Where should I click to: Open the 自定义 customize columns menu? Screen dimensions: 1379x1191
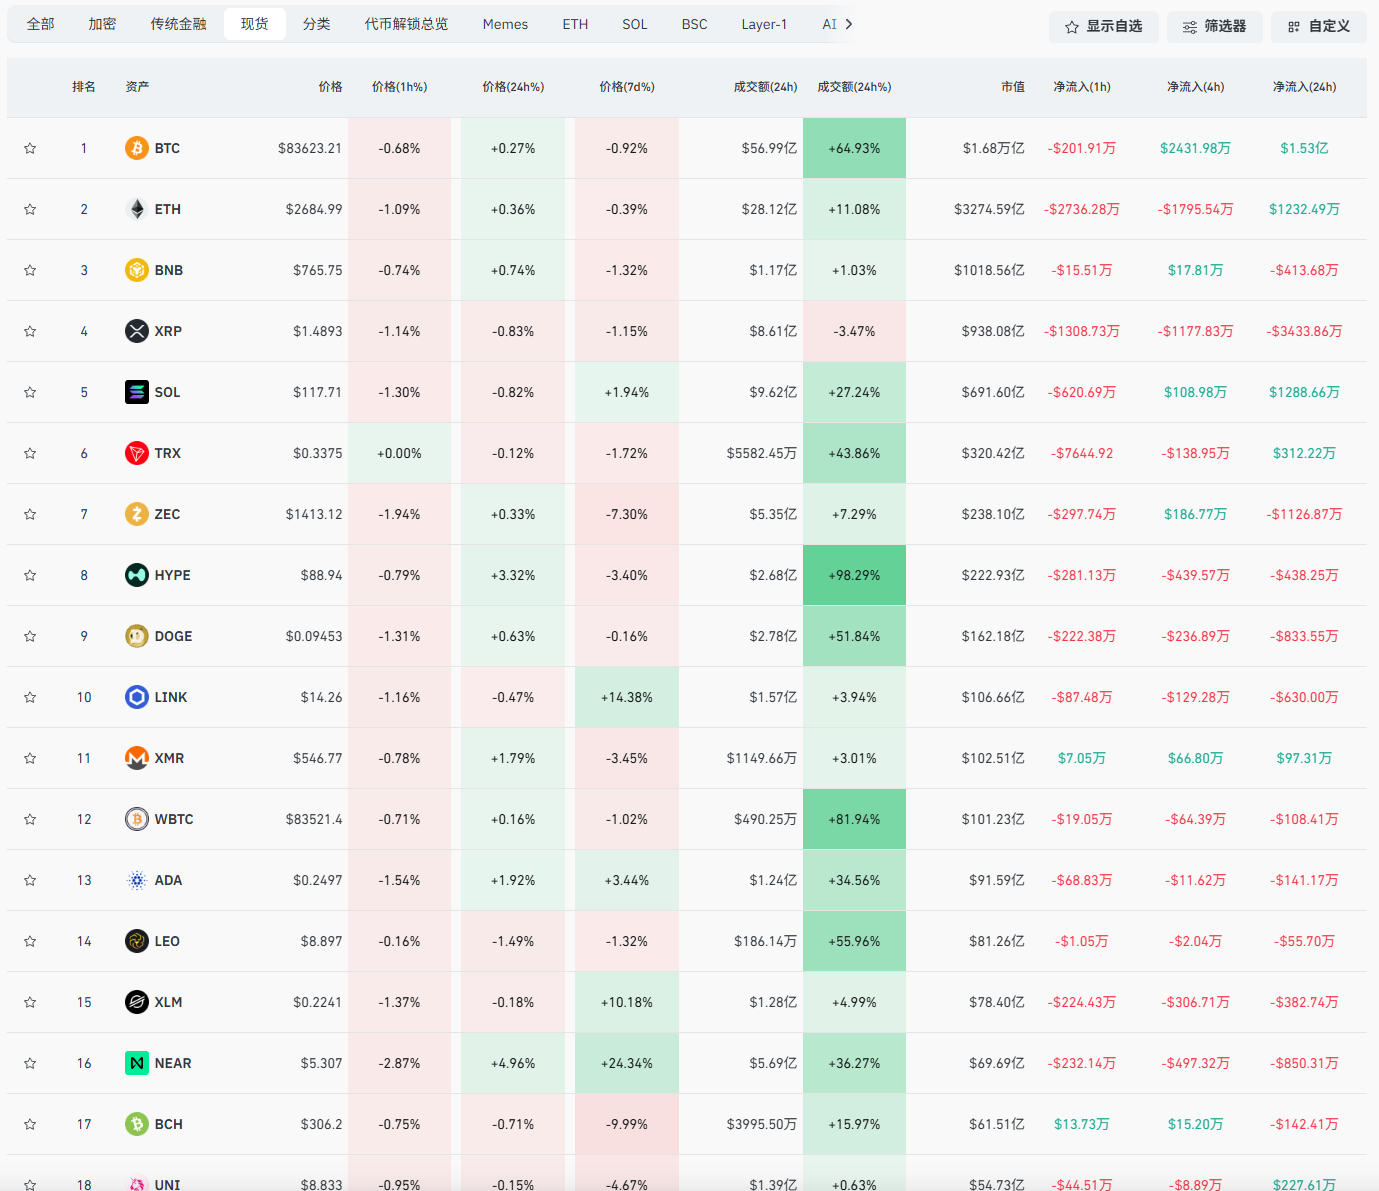(x=1319, y=27)
